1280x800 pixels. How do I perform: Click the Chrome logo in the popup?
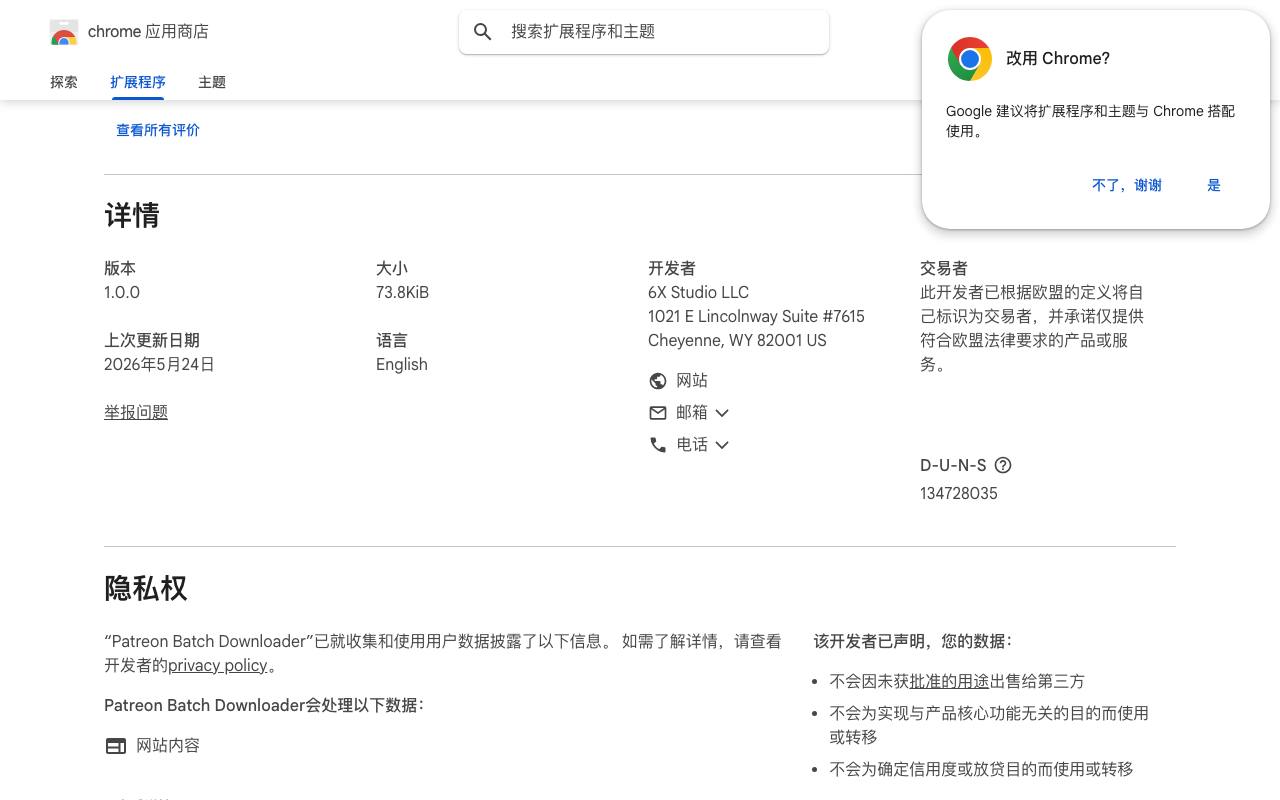point(970,59)
